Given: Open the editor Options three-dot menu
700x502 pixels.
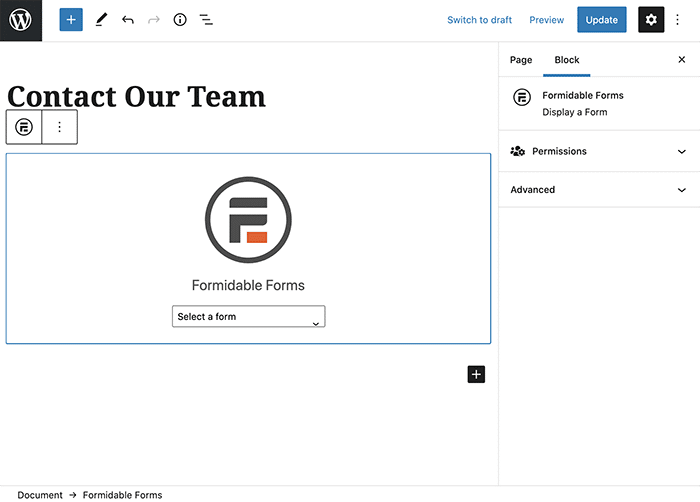Looking at the screenshot, I should coord(677,20).
